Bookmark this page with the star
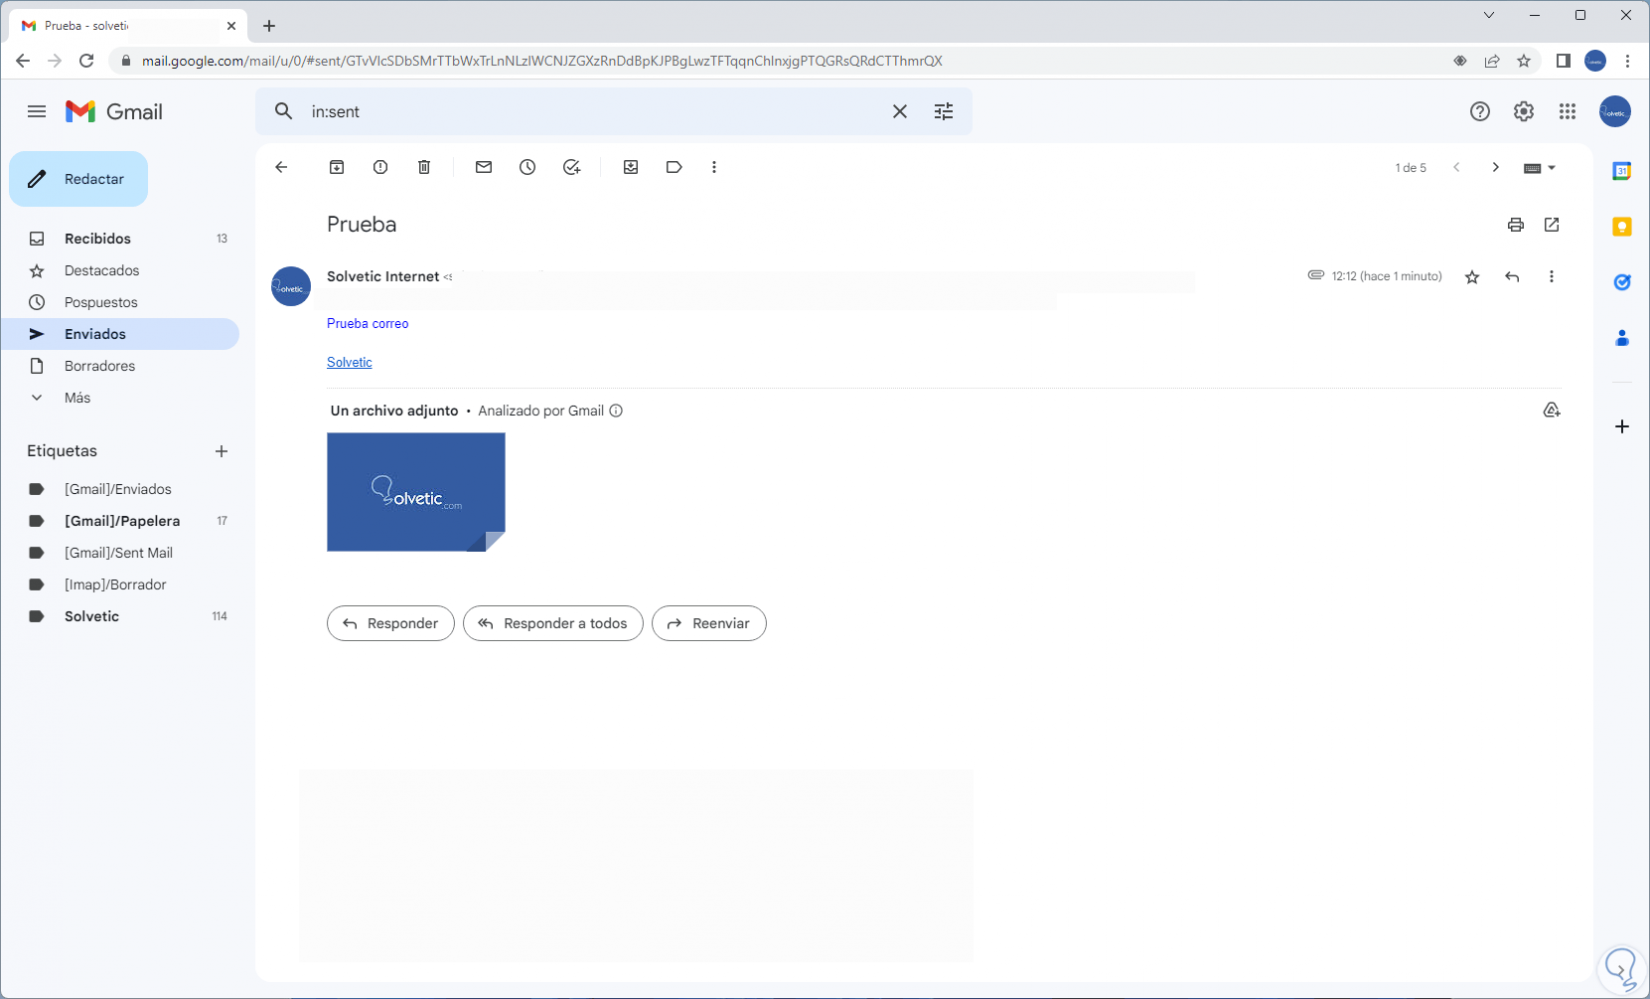The image size is (1650, 999). click(1524, 61)
